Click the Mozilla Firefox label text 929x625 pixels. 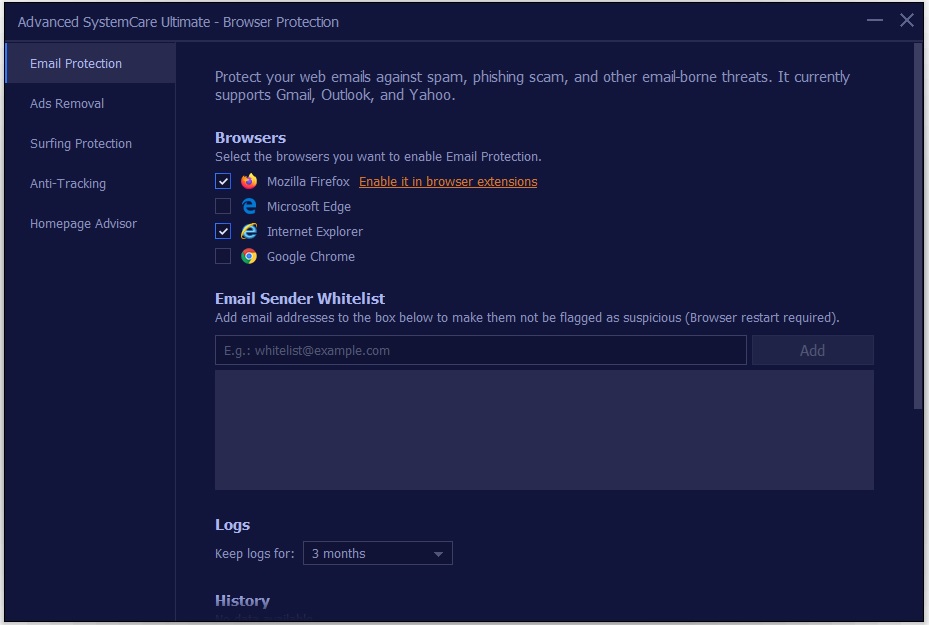coord(308,182)
